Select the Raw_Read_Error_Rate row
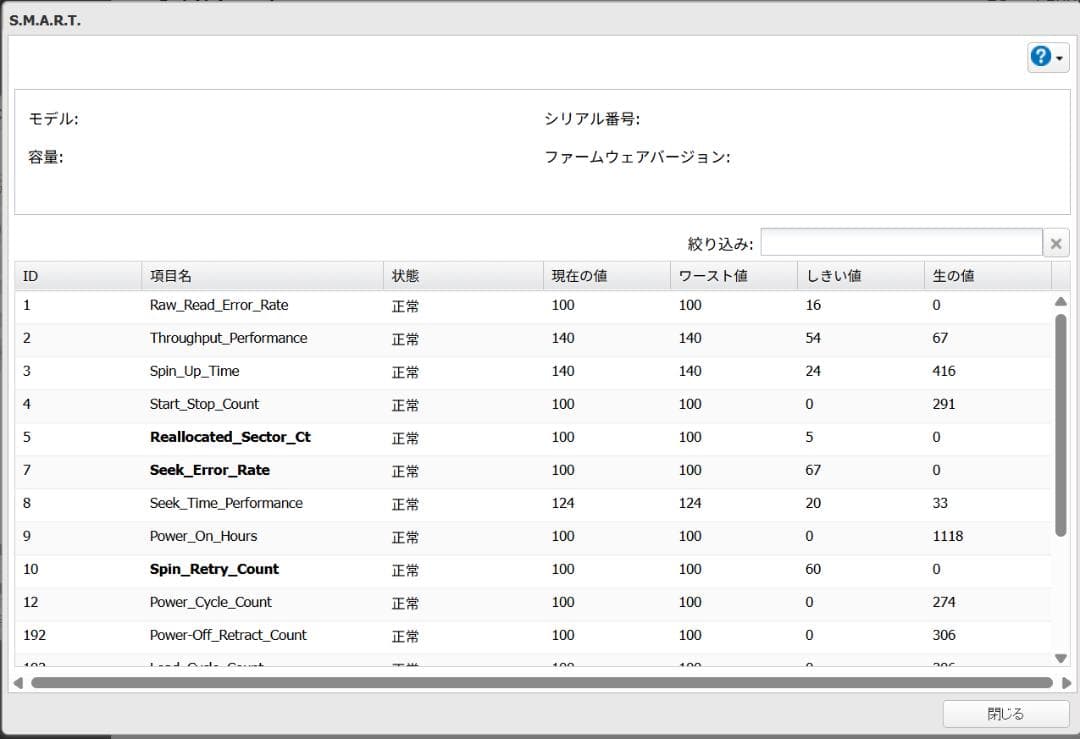 coord(400,305)
